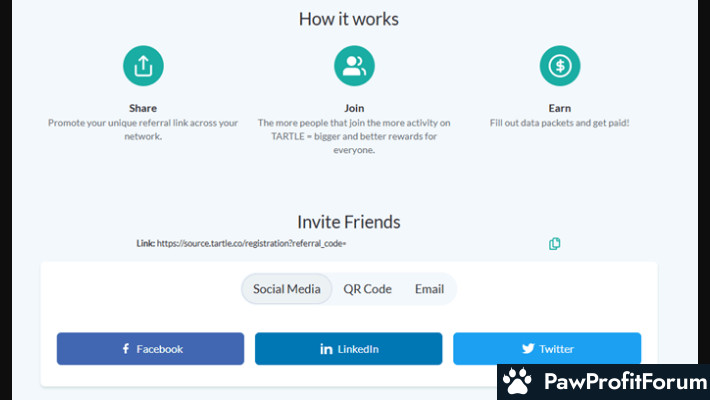Click the "Earn" step title
Image resolution: width=710 pixels, height=400 pixels.
(560, 108)
